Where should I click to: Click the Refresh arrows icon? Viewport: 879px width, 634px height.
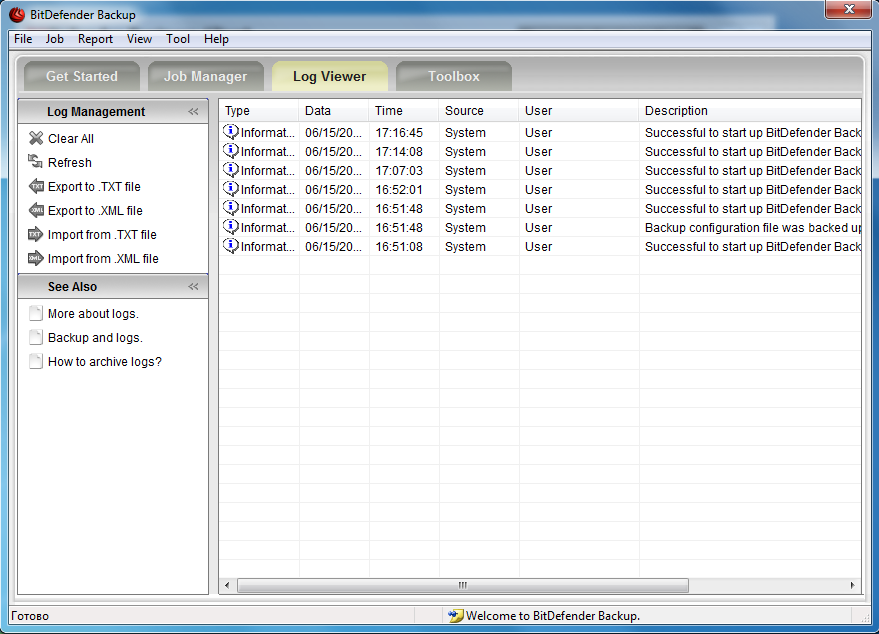pos(36,161)
